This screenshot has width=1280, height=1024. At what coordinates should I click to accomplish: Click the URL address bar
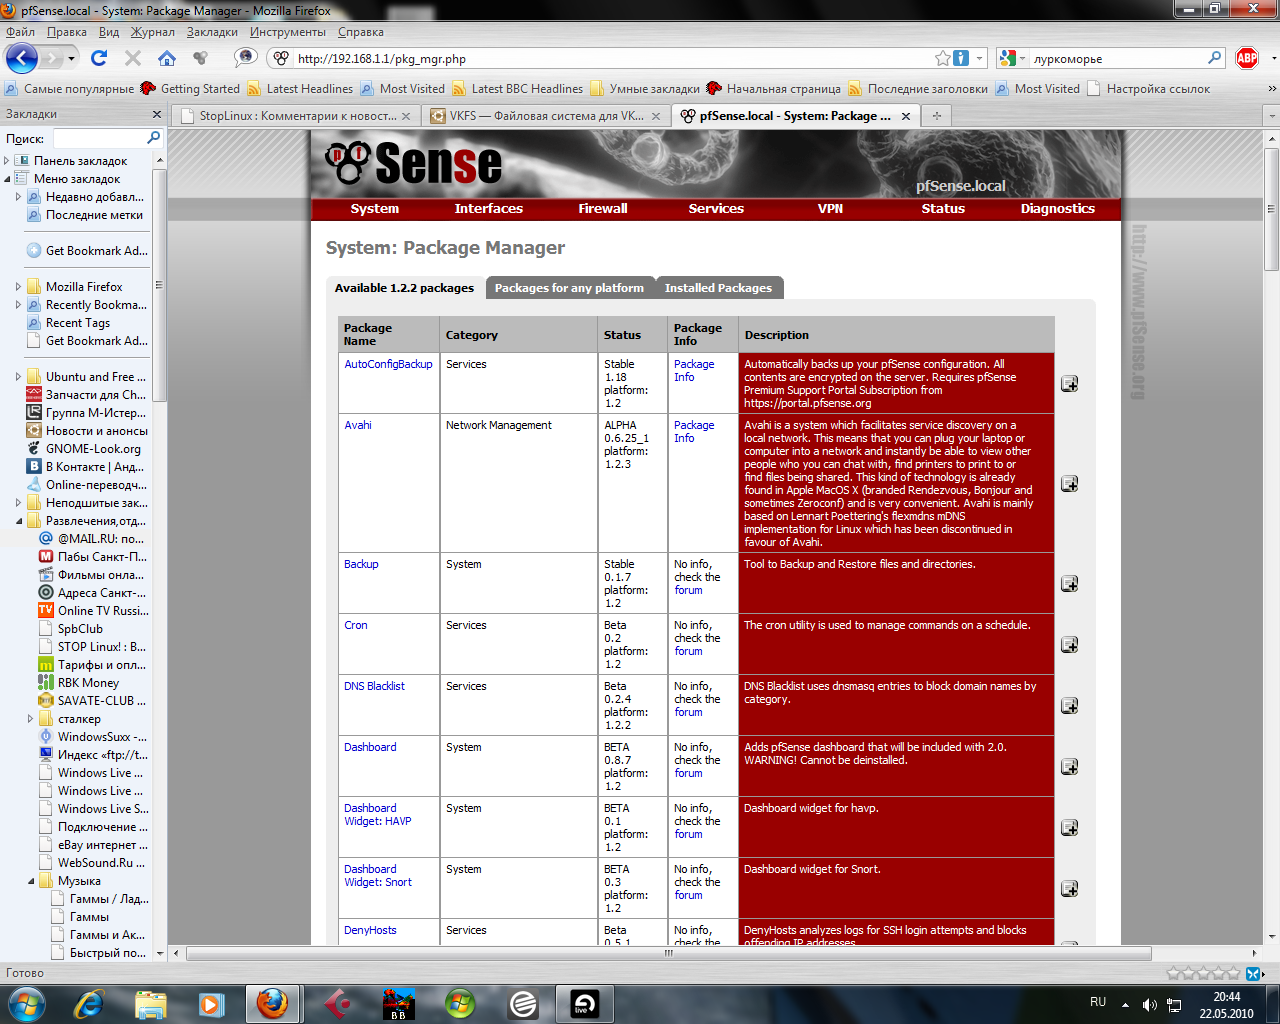(614, 59)
